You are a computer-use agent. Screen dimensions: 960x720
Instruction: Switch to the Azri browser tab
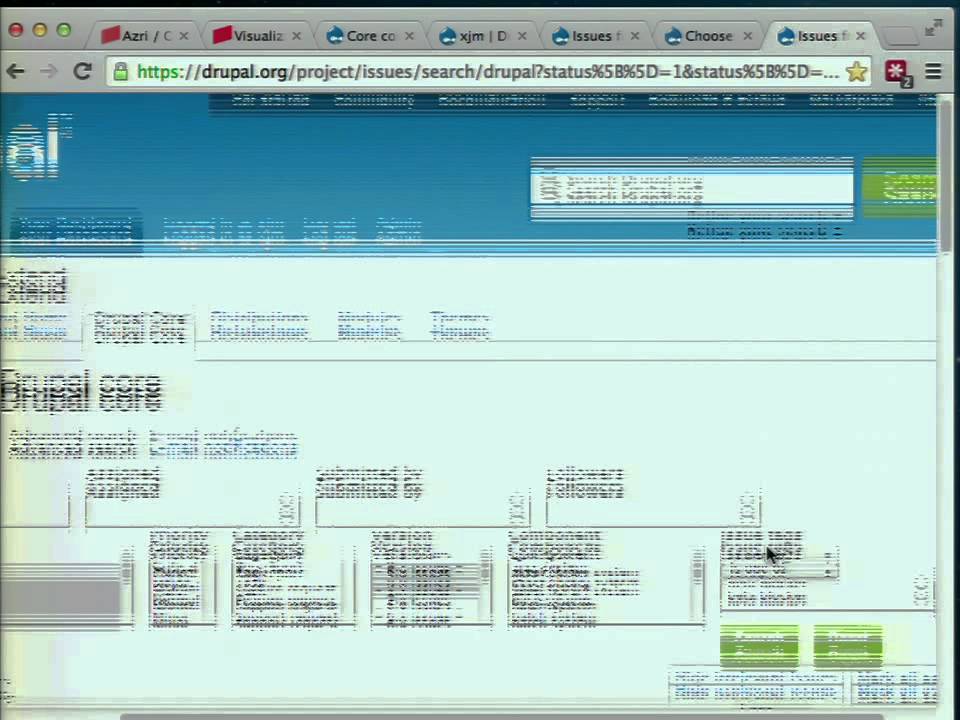point(146,36)
